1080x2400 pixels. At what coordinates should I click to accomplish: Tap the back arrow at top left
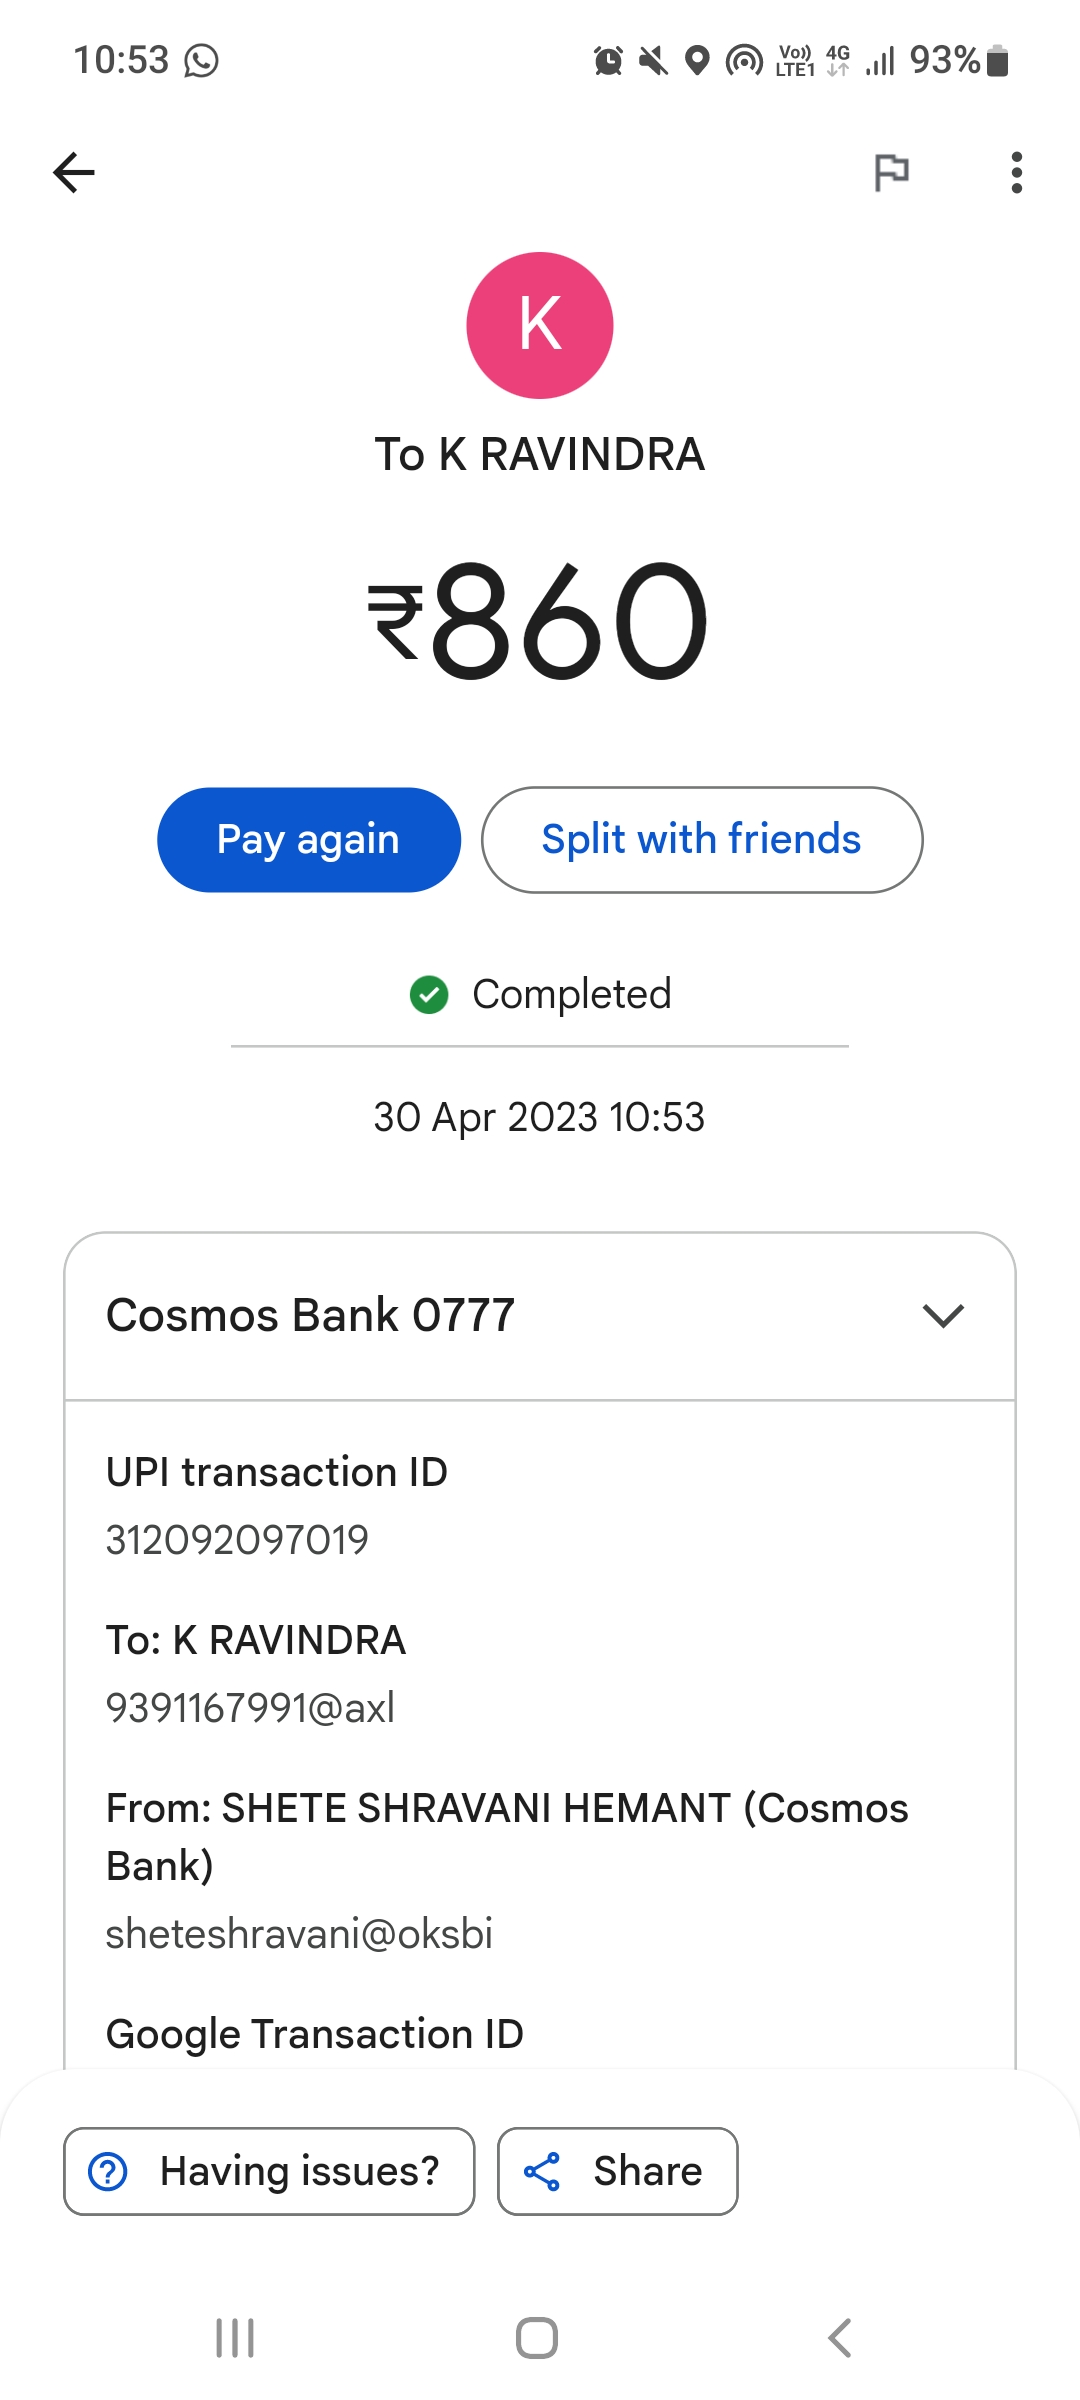(74, 172)
